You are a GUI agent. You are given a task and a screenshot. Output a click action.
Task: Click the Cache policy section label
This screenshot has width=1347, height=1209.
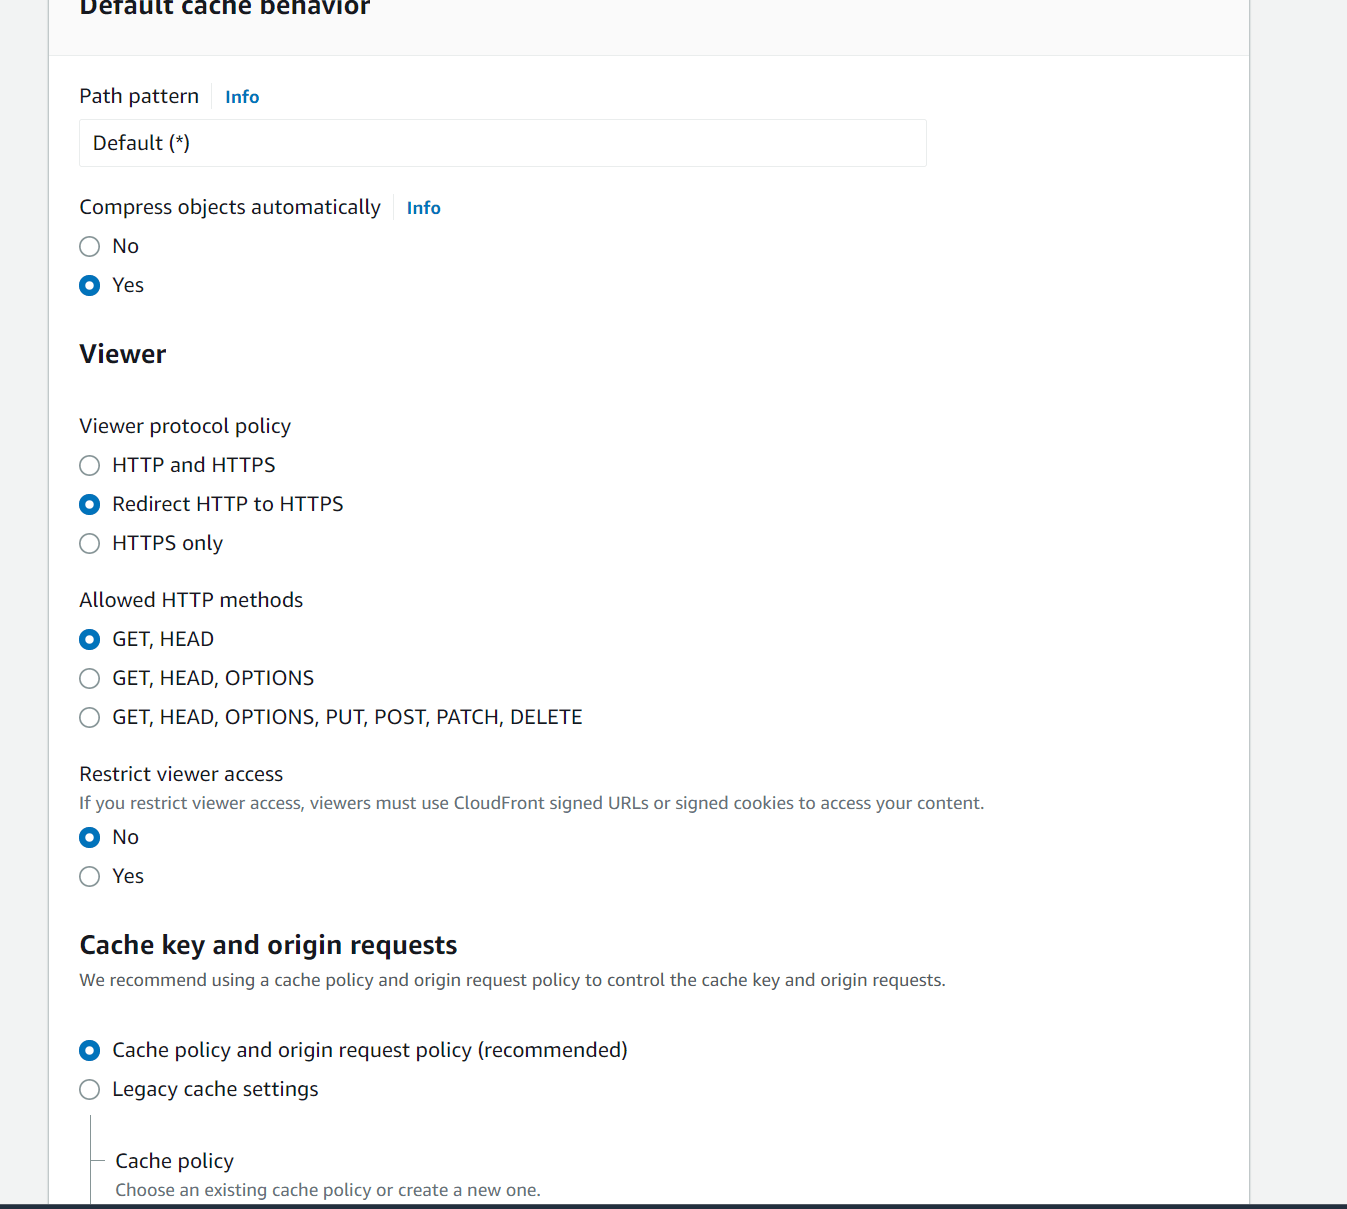174,1160
